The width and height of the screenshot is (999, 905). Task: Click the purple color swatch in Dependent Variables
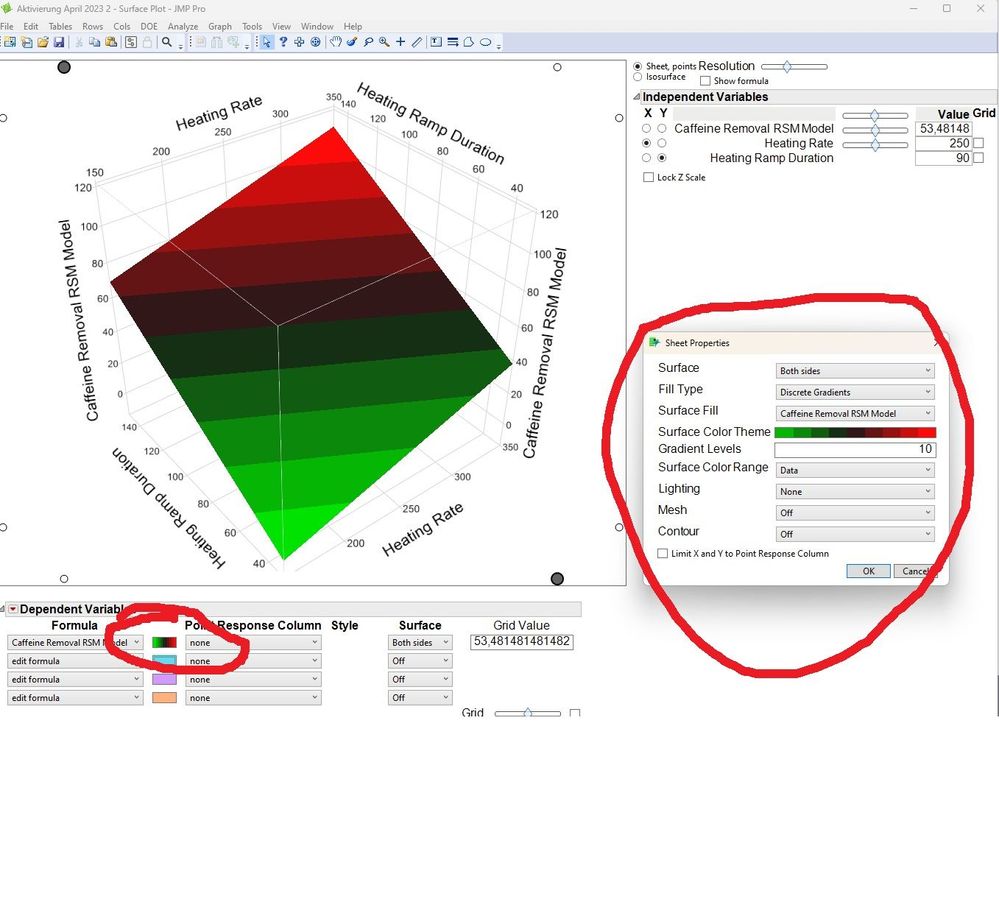pyautogui.click(x=164, y=679)
